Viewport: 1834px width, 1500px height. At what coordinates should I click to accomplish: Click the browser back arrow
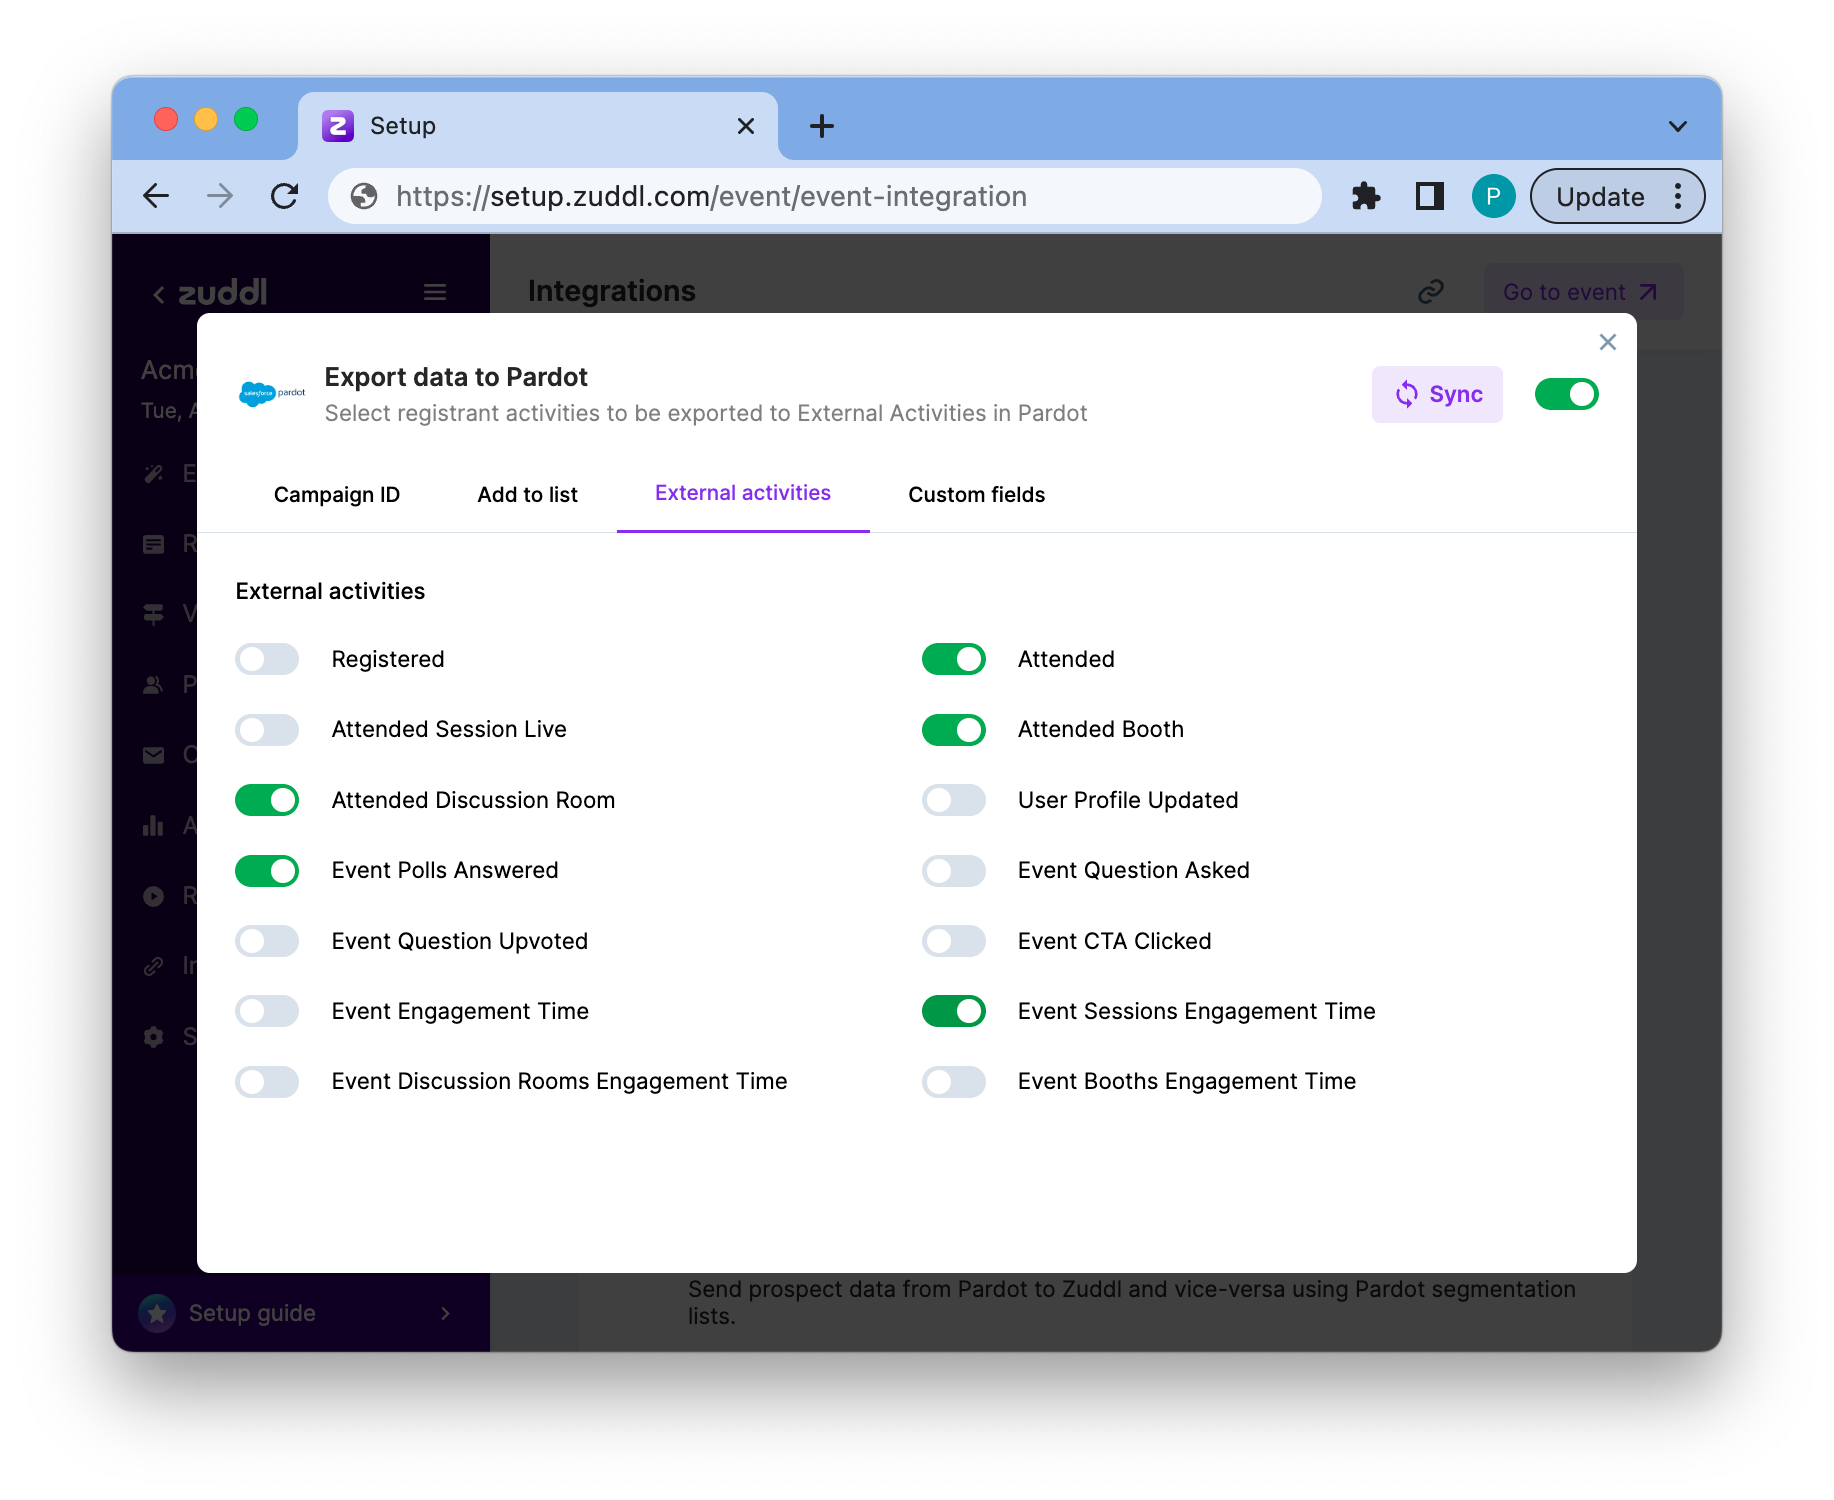[156, 196]
